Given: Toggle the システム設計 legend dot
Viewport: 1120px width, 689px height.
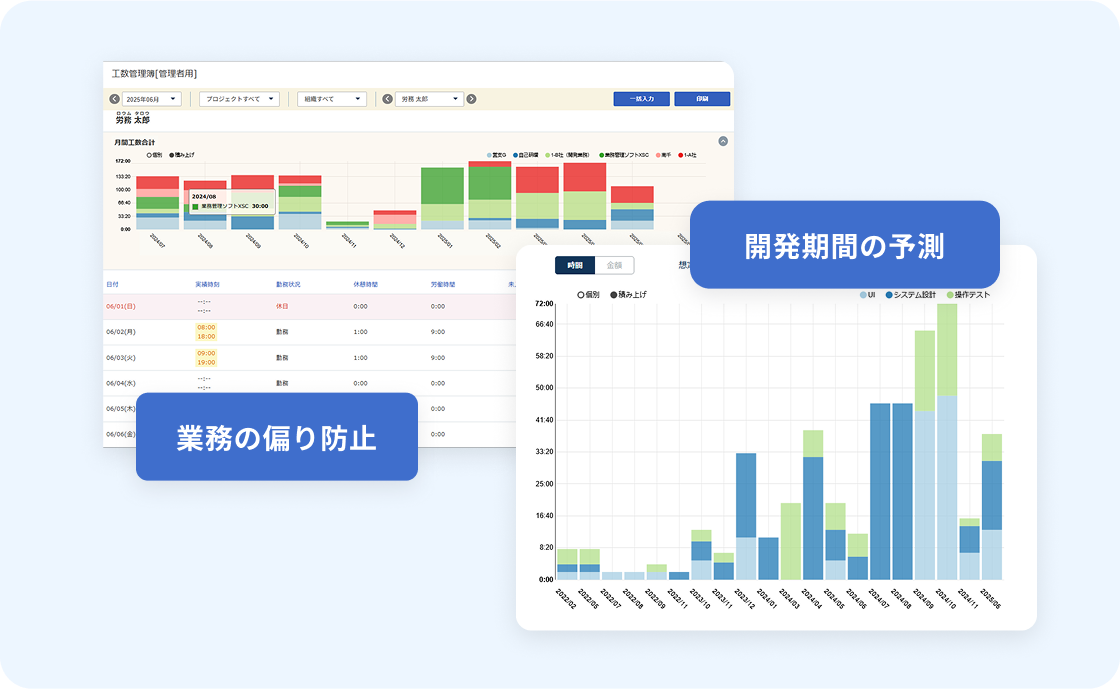Looking at the screenshot, I should coord(889,295).
